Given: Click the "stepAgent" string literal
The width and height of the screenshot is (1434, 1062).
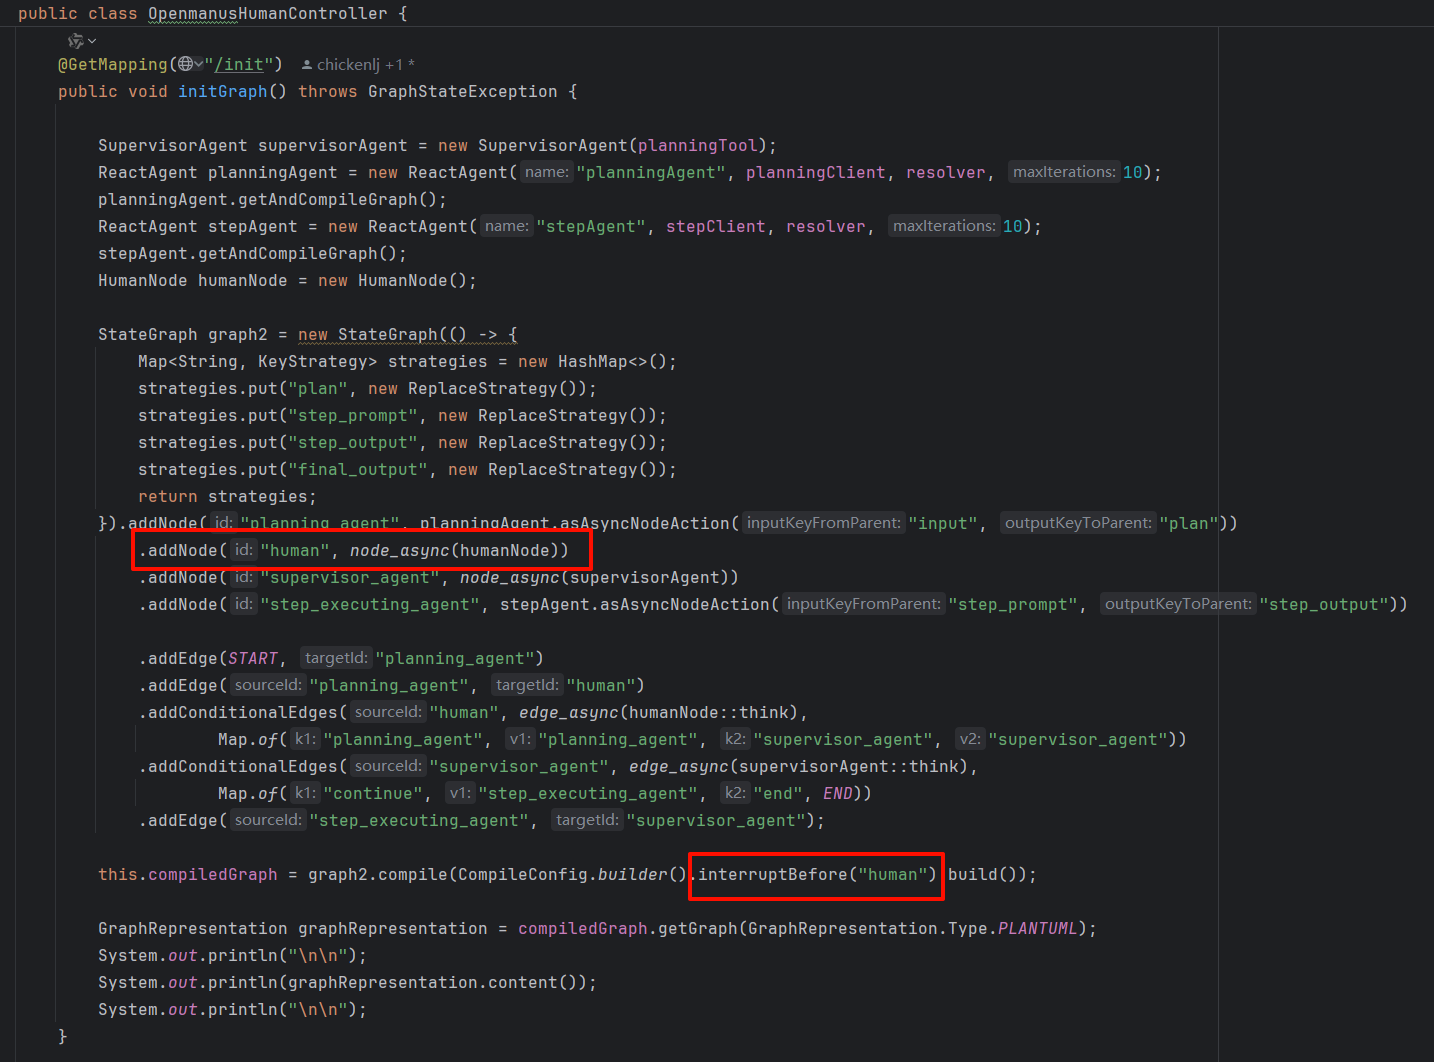Looking at the screenshot, I should 591,226.
